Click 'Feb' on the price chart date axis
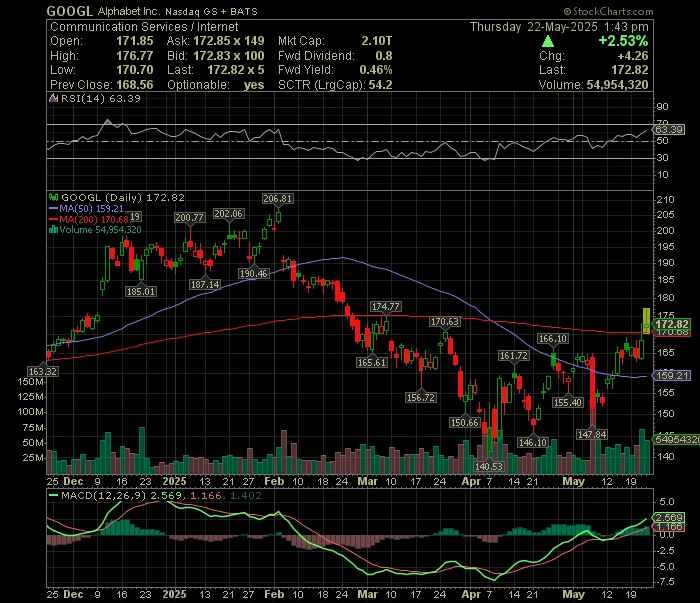This screenshot has height=603, width=700. click(274, 482)
